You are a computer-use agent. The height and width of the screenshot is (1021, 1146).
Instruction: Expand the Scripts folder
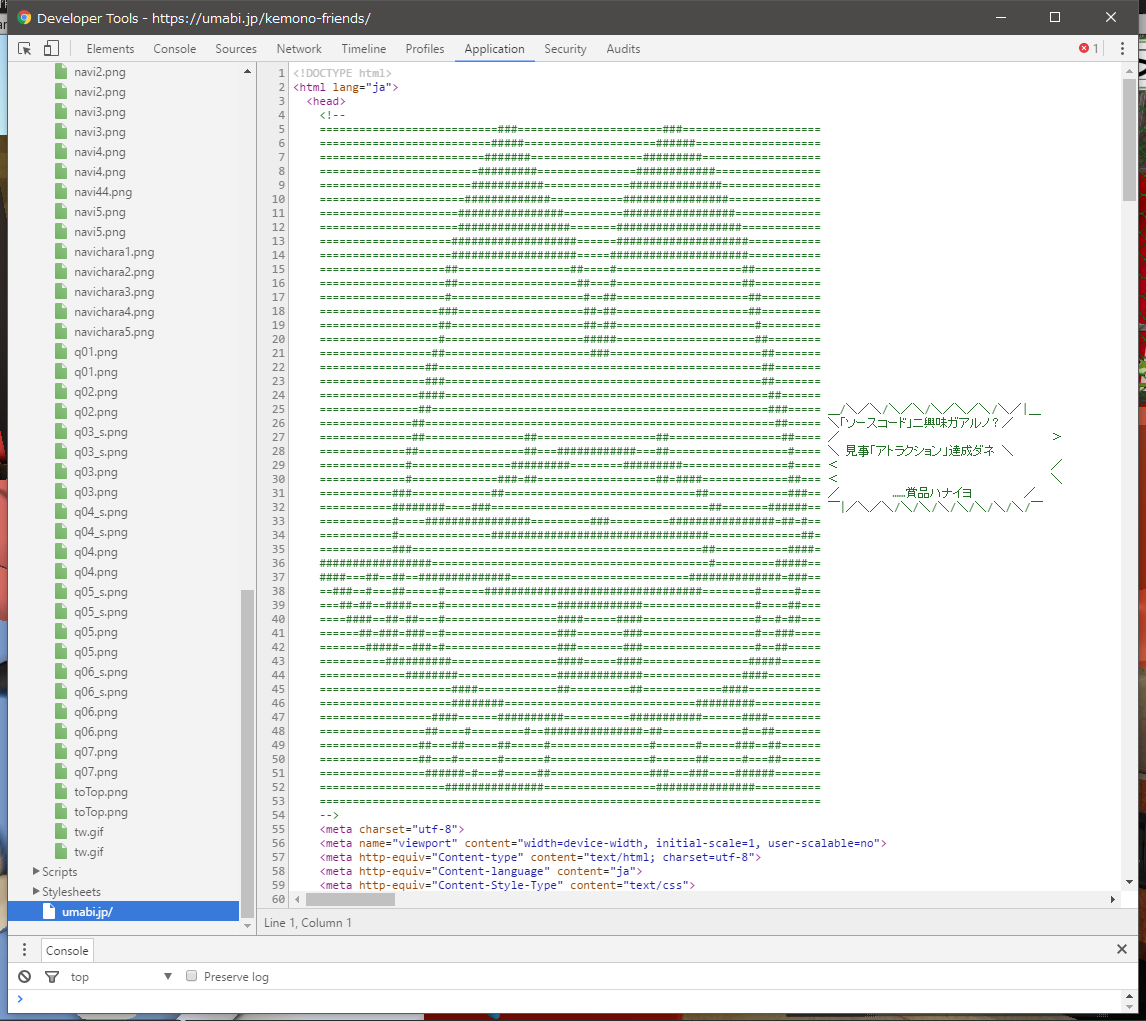click(x=37, y=872)
